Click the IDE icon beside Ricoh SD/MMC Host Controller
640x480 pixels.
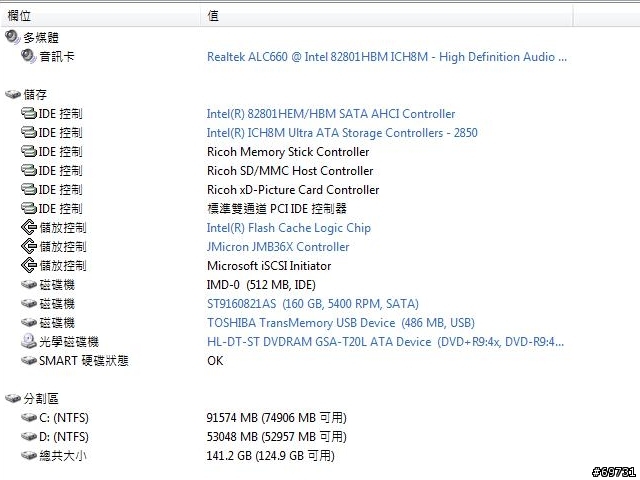click(29, 170)
